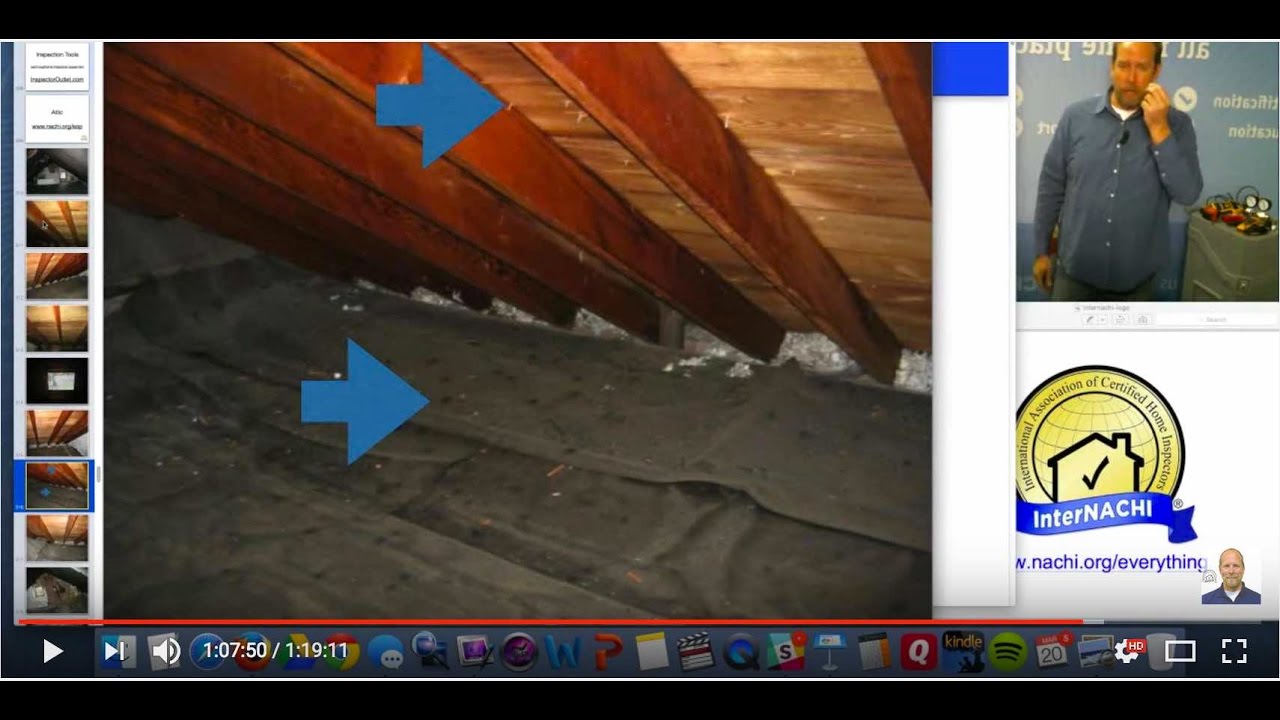Viewport: 1280px width, 720px height.
Task: Open the purple round app in Dock
Action: click(519, 653)
